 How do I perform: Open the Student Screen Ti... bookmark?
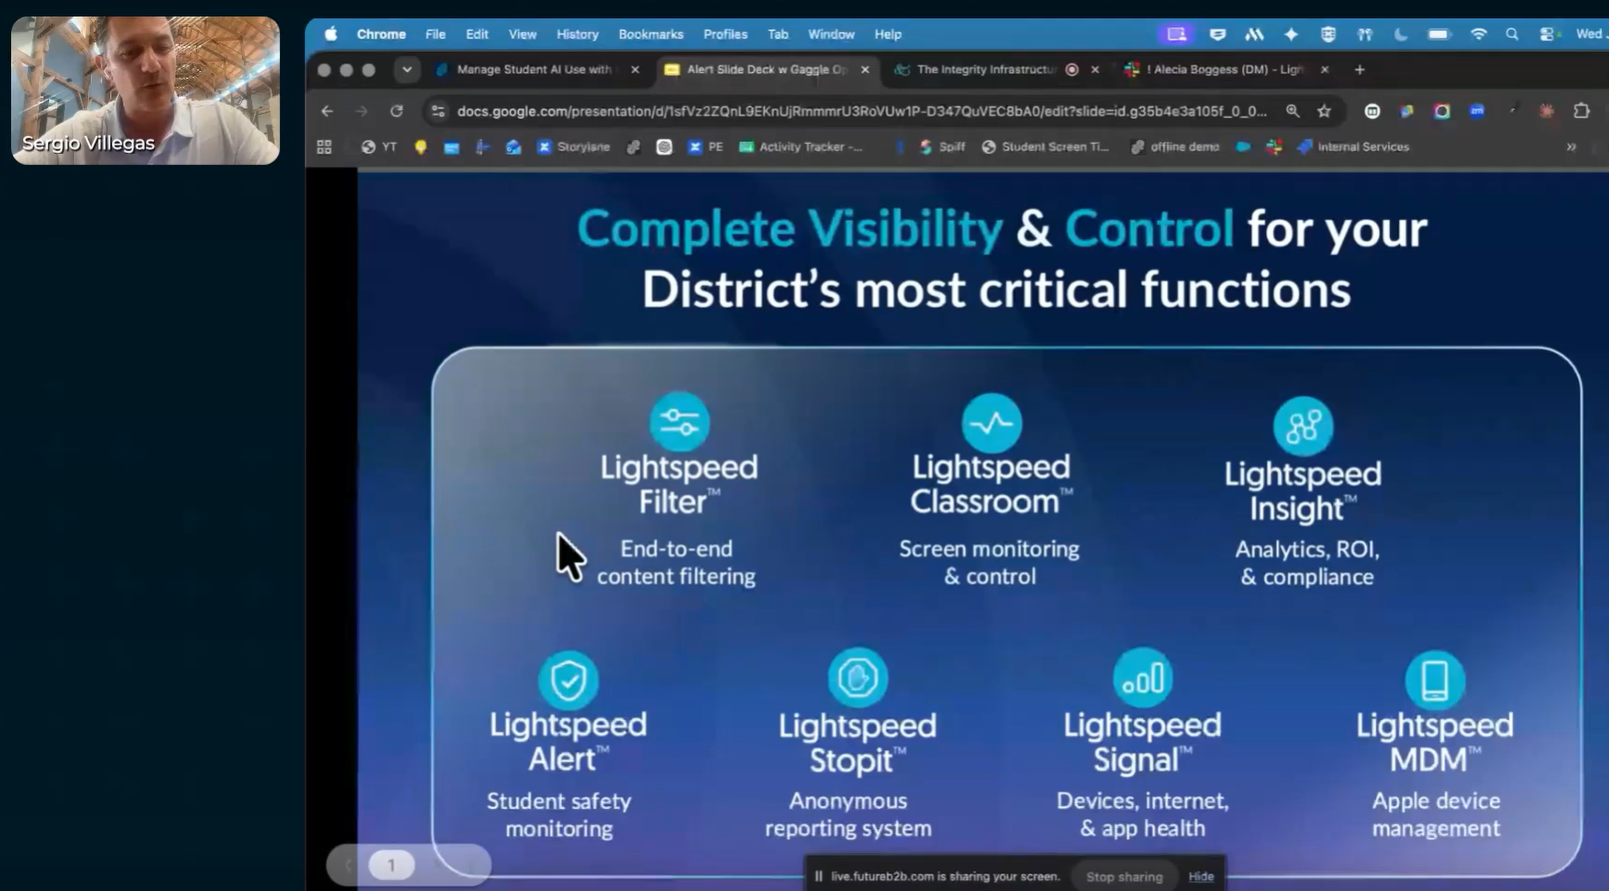pyautogui.click(x=1046, y=147)
